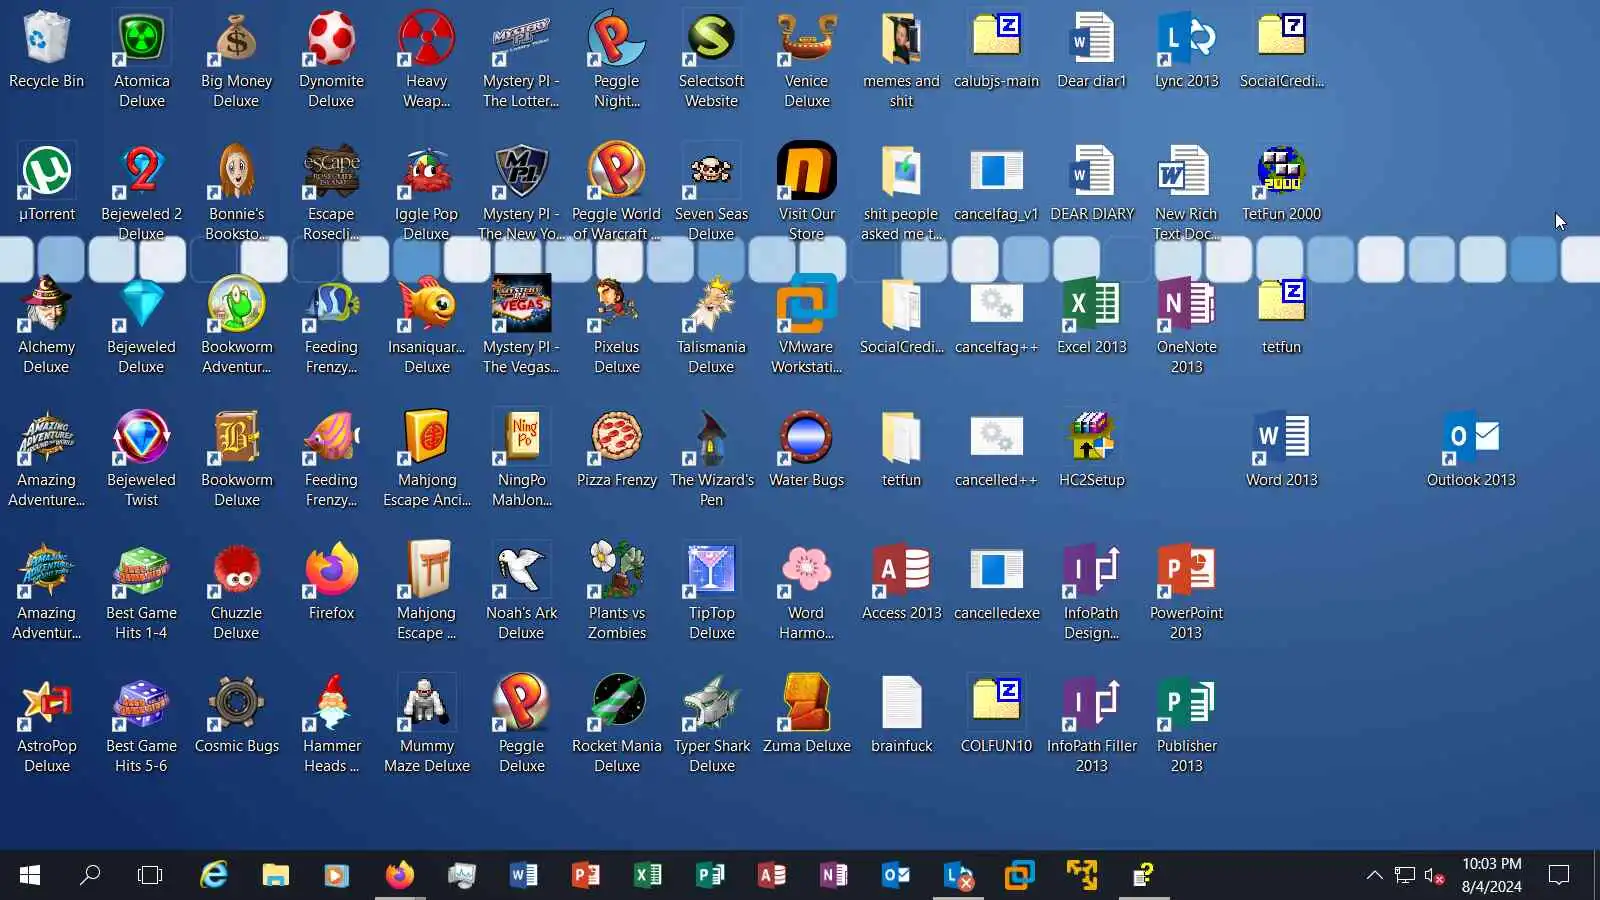
Task: Select the Access 2013 desktop shortcut
Action: [x=902, y=582]
